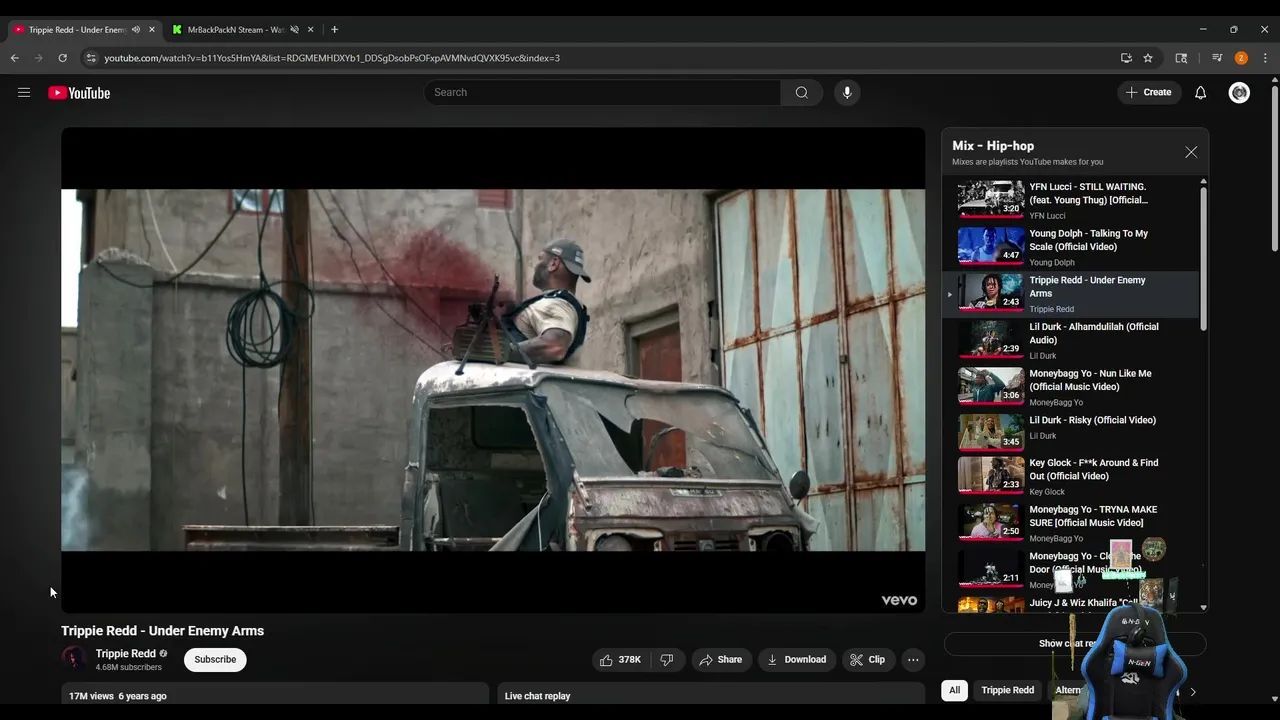Open the Chrome profile avatar
The width and height of the screenshot is (1280, 720).
pyautogui.click(x=1241, y=58)
